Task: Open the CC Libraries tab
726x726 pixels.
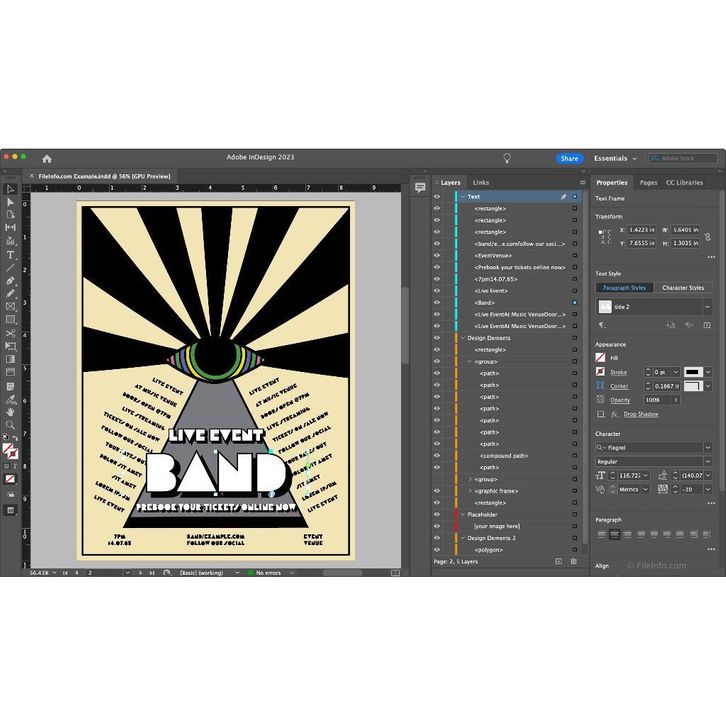Action: coord(684,183)
